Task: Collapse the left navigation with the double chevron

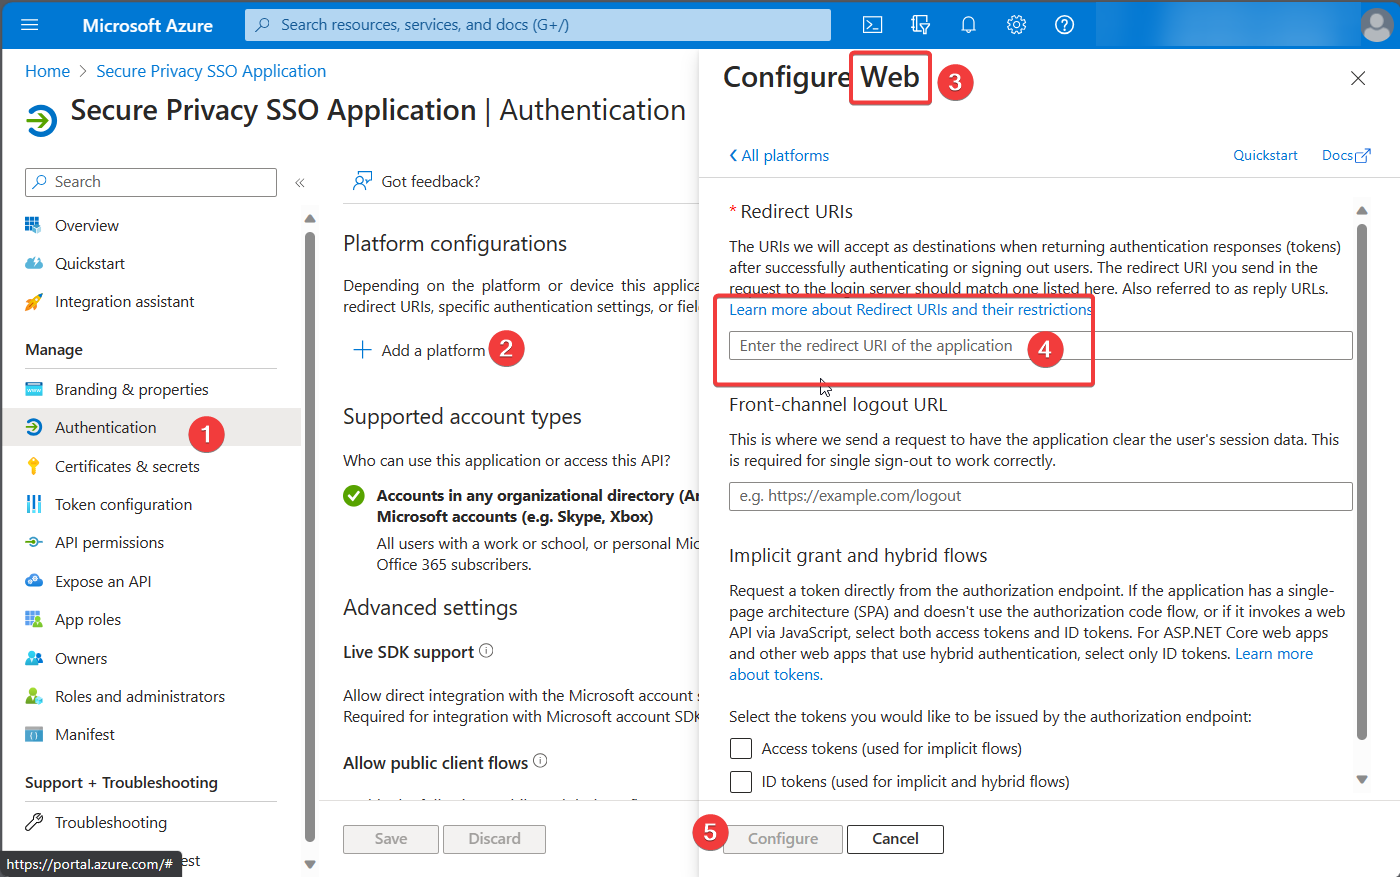Action: 299,181
